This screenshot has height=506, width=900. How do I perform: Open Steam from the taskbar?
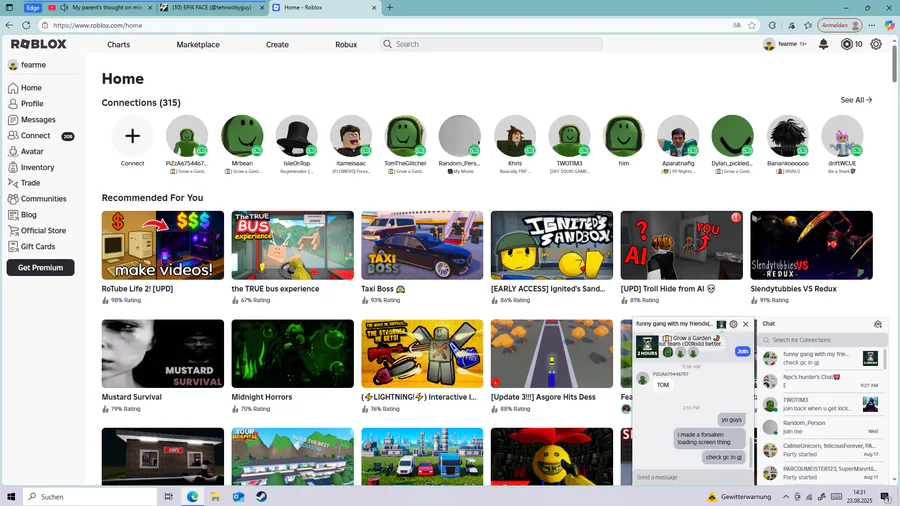261,496
